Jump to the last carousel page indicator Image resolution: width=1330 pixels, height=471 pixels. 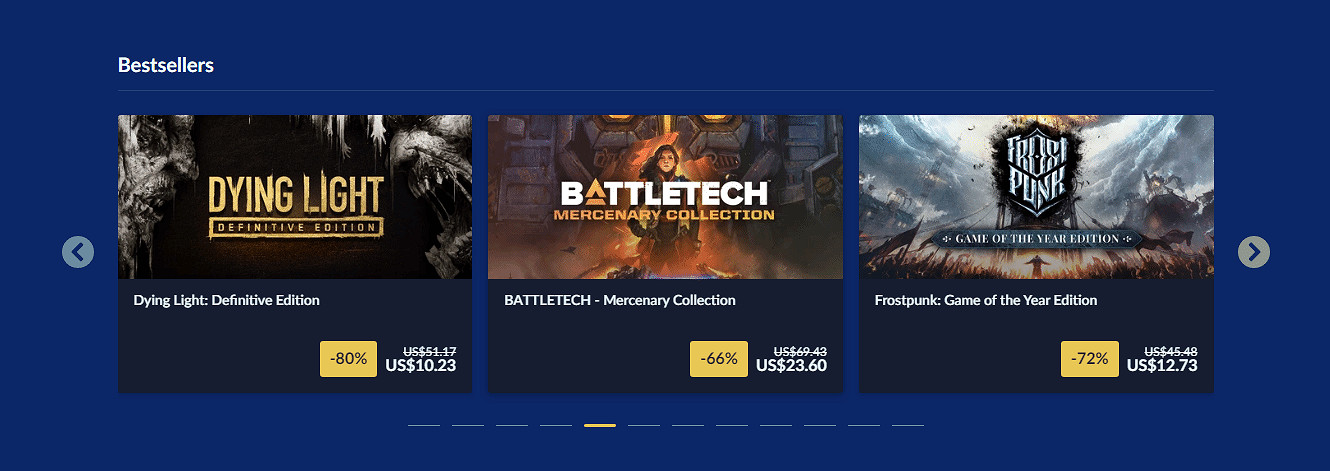pyautogui.click(x=908, y=425)
